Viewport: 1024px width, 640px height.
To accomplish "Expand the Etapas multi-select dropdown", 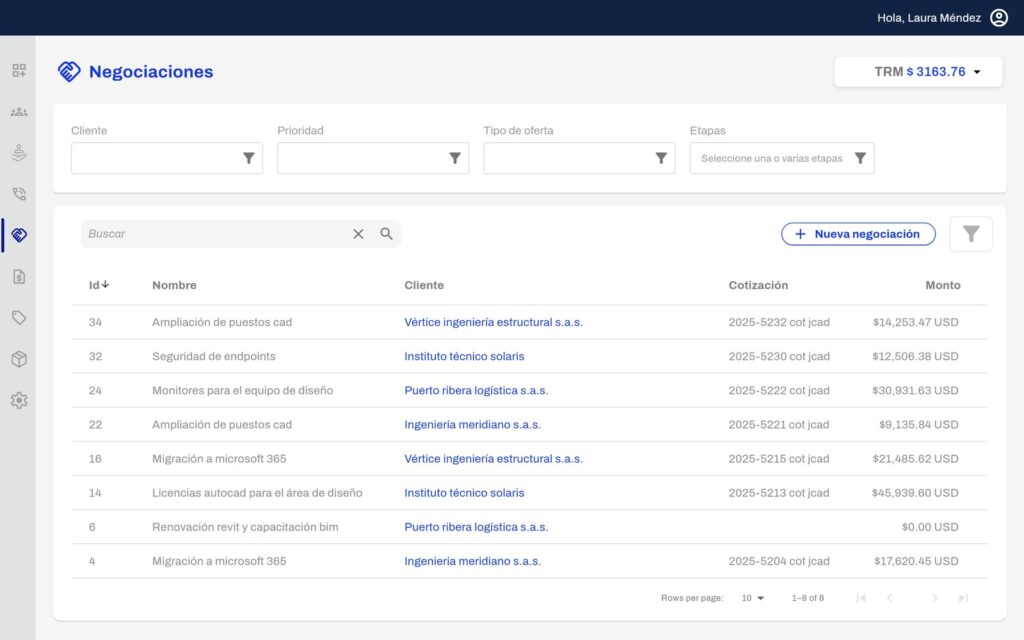I will (x=782, y=158).
